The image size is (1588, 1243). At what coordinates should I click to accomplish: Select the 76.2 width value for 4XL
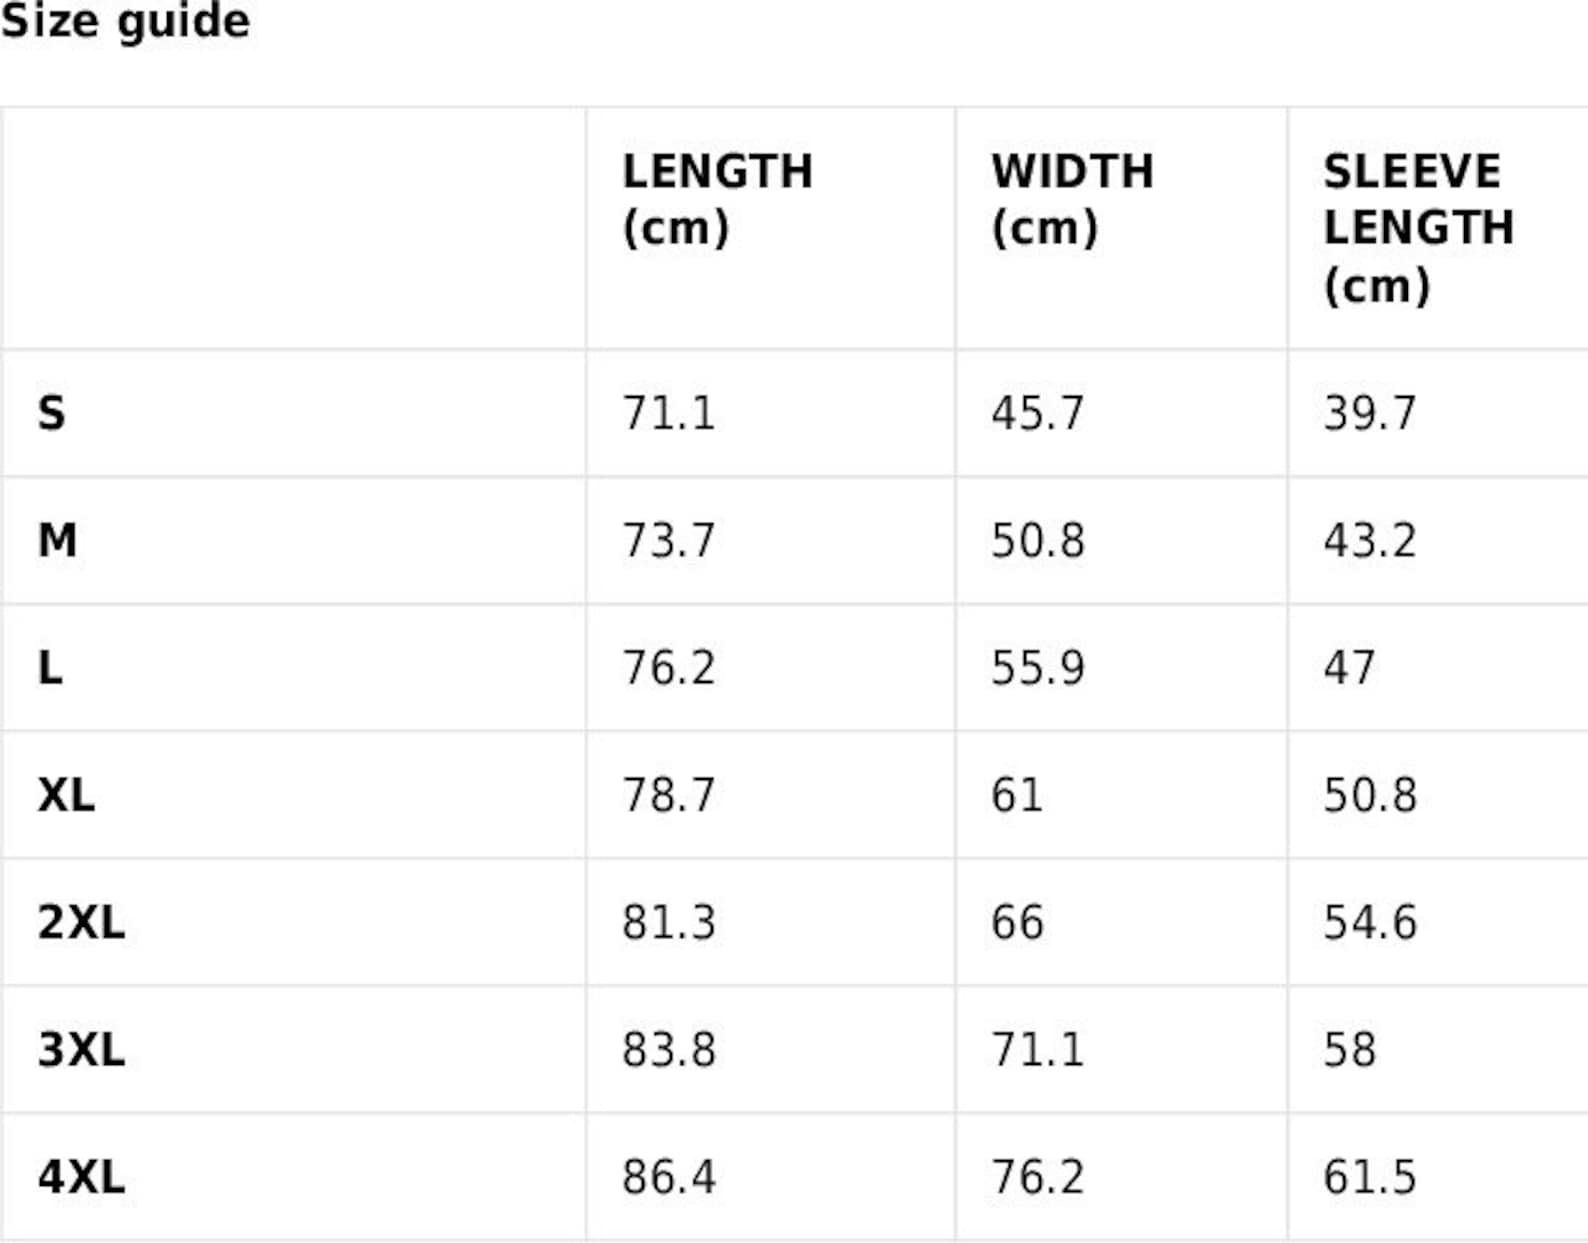point(1037,1176)
